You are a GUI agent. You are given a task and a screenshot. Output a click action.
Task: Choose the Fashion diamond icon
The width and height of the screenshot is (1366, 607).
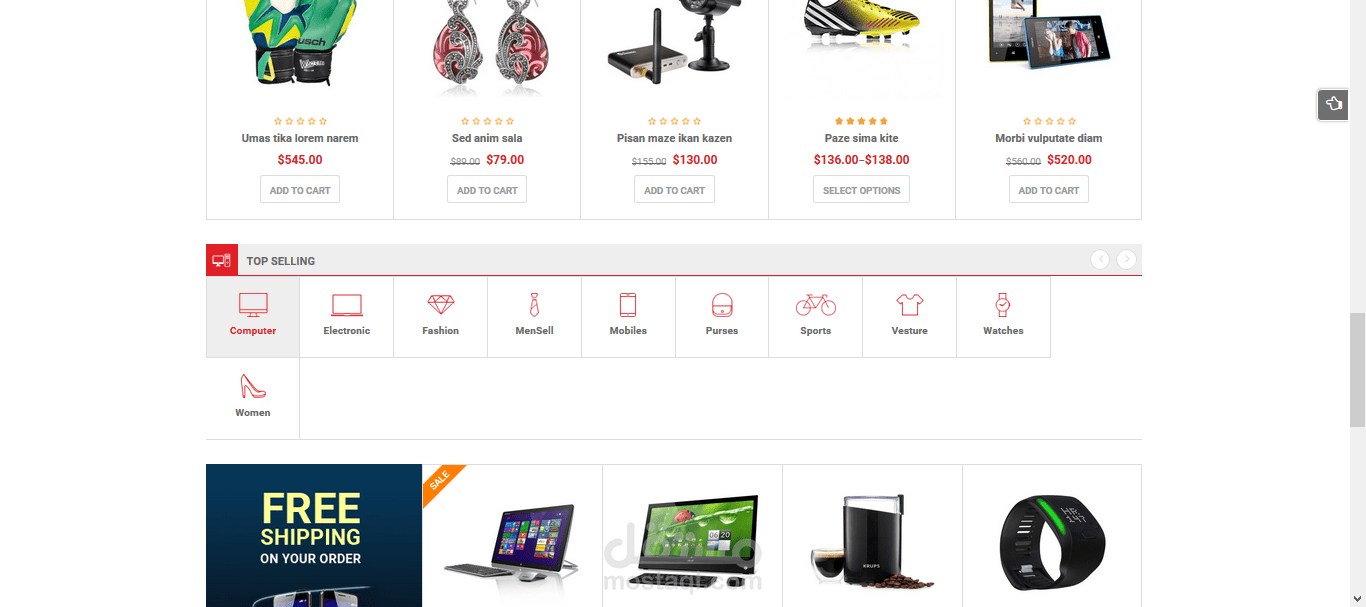[441, 304]
